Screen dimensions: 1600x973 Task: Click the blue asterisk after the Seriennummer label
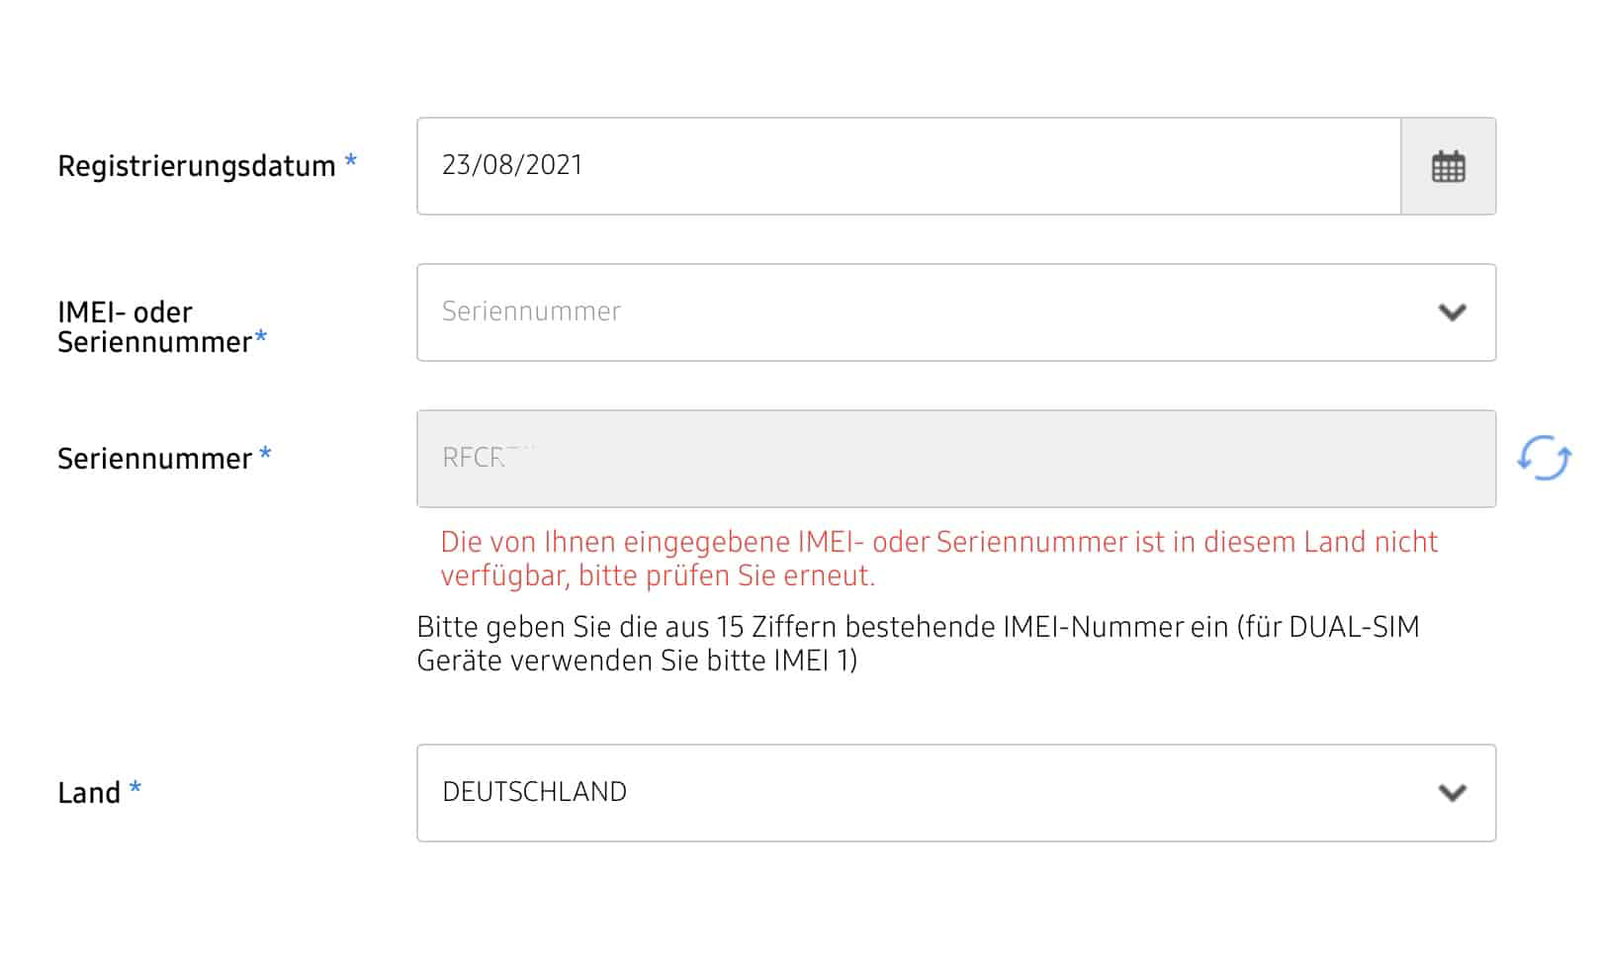265,454
